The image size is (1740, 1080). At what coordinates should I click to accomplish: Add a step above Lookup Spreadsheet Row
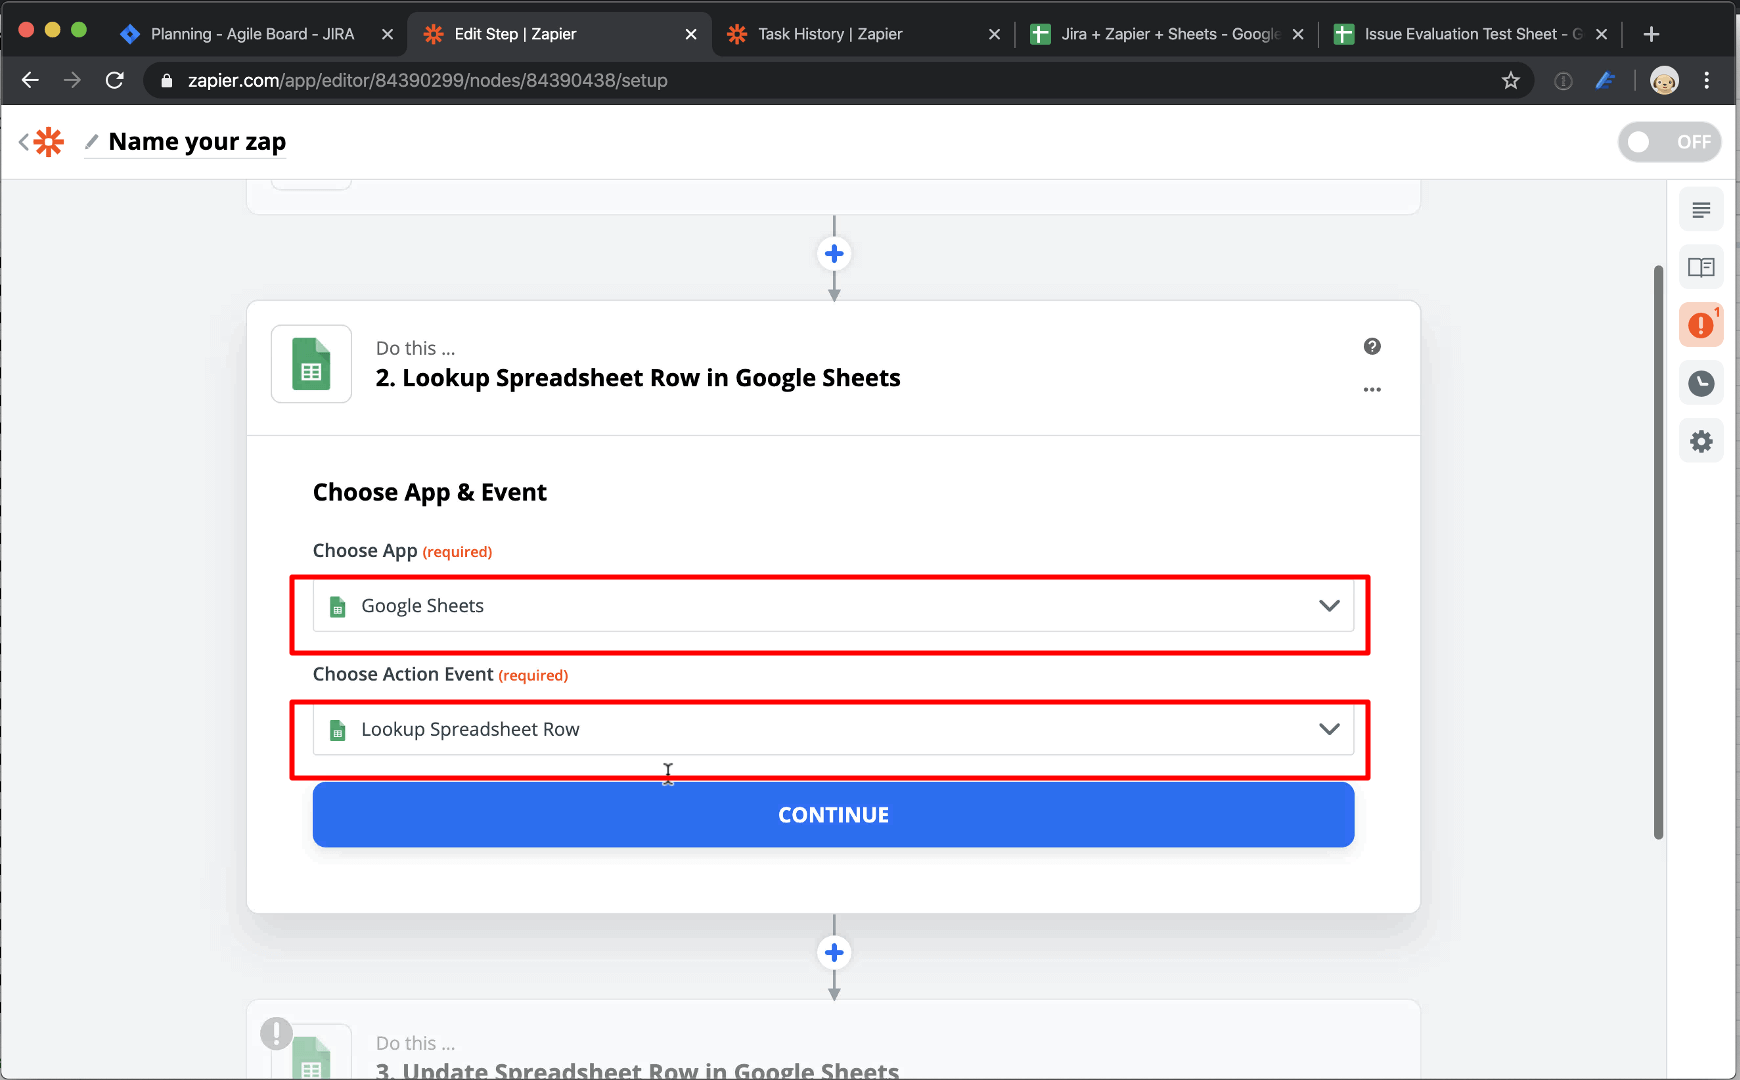click(x=834, y=254)
